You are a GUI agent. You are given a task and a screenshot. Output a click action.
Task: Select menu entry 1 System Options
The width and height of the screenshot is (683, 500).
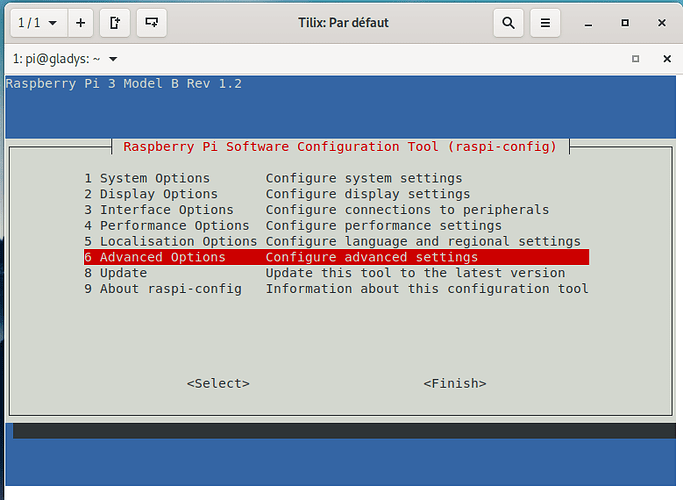(336, 178)
